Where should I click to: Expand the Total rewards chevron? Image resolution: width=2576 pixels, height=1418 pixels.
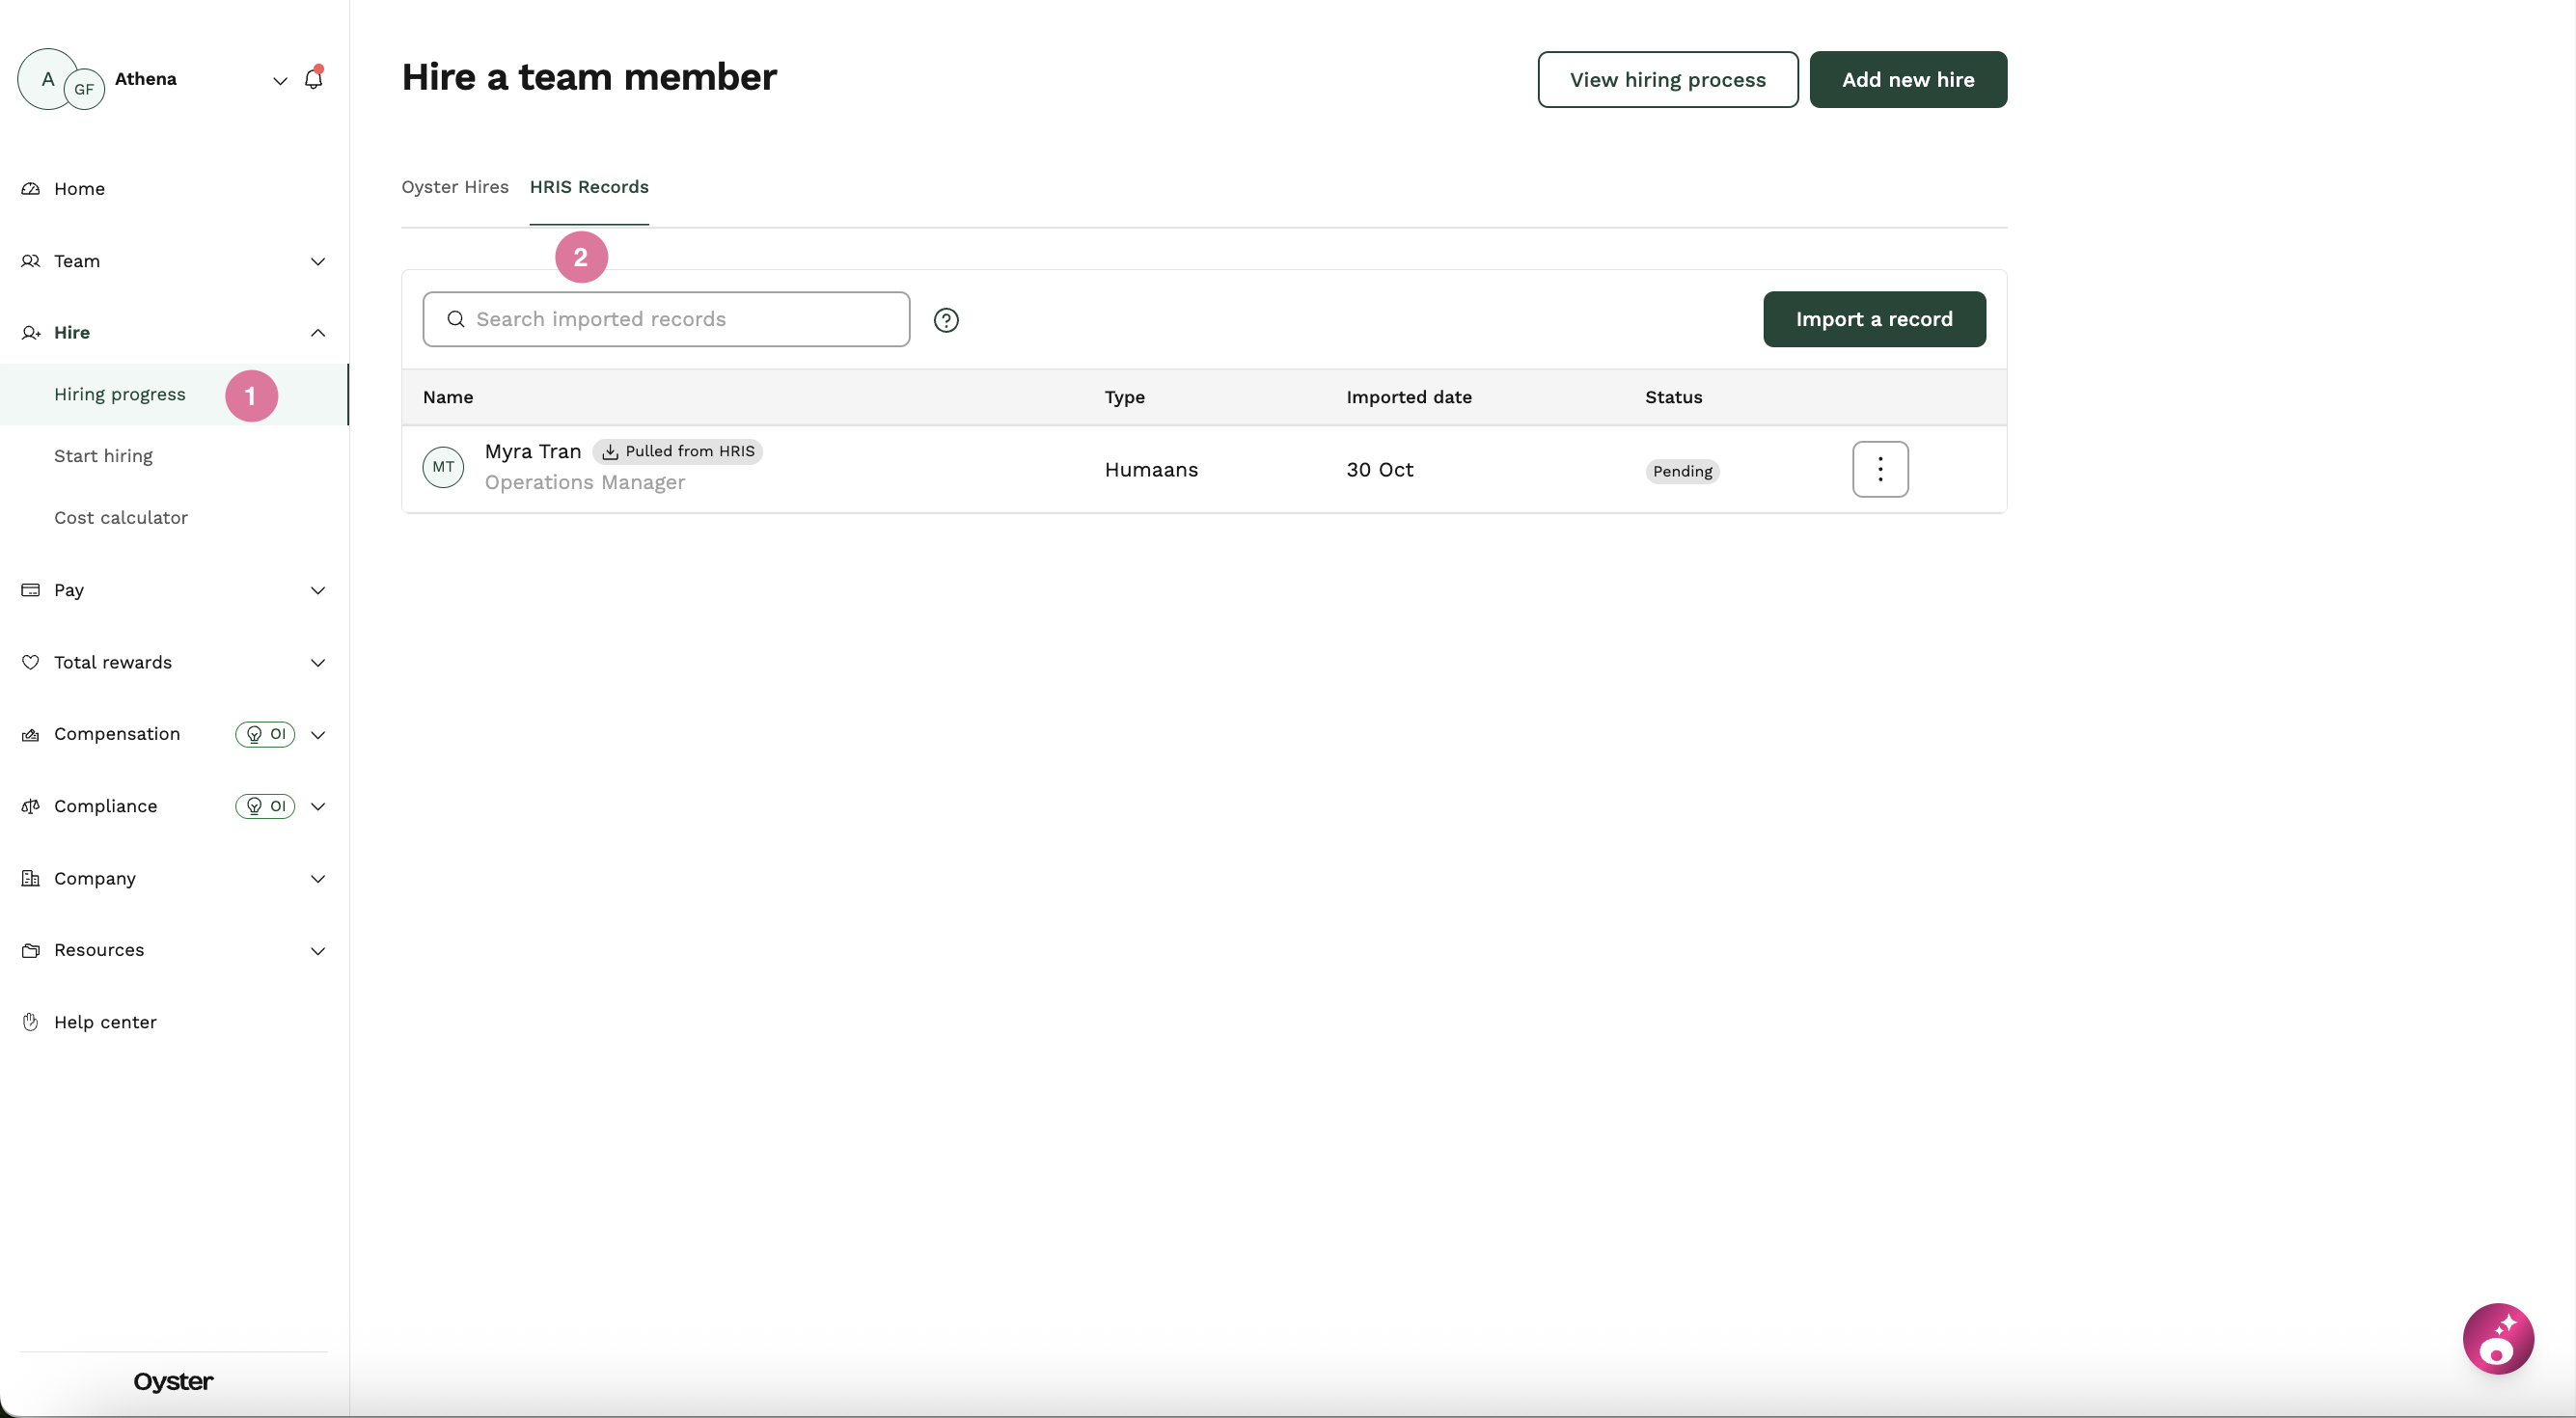pyautogui.click(x=318, y=663)
